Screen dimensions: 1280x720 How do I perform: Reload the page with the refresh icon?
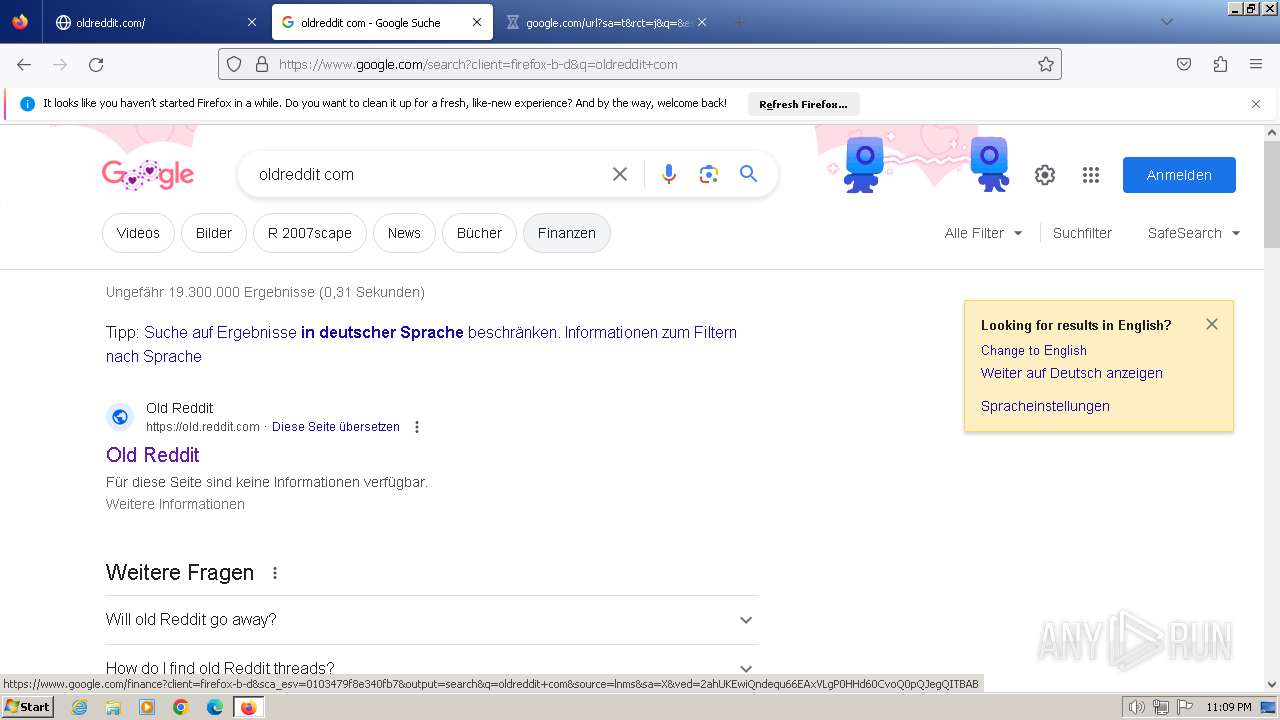tap(96, 64)
